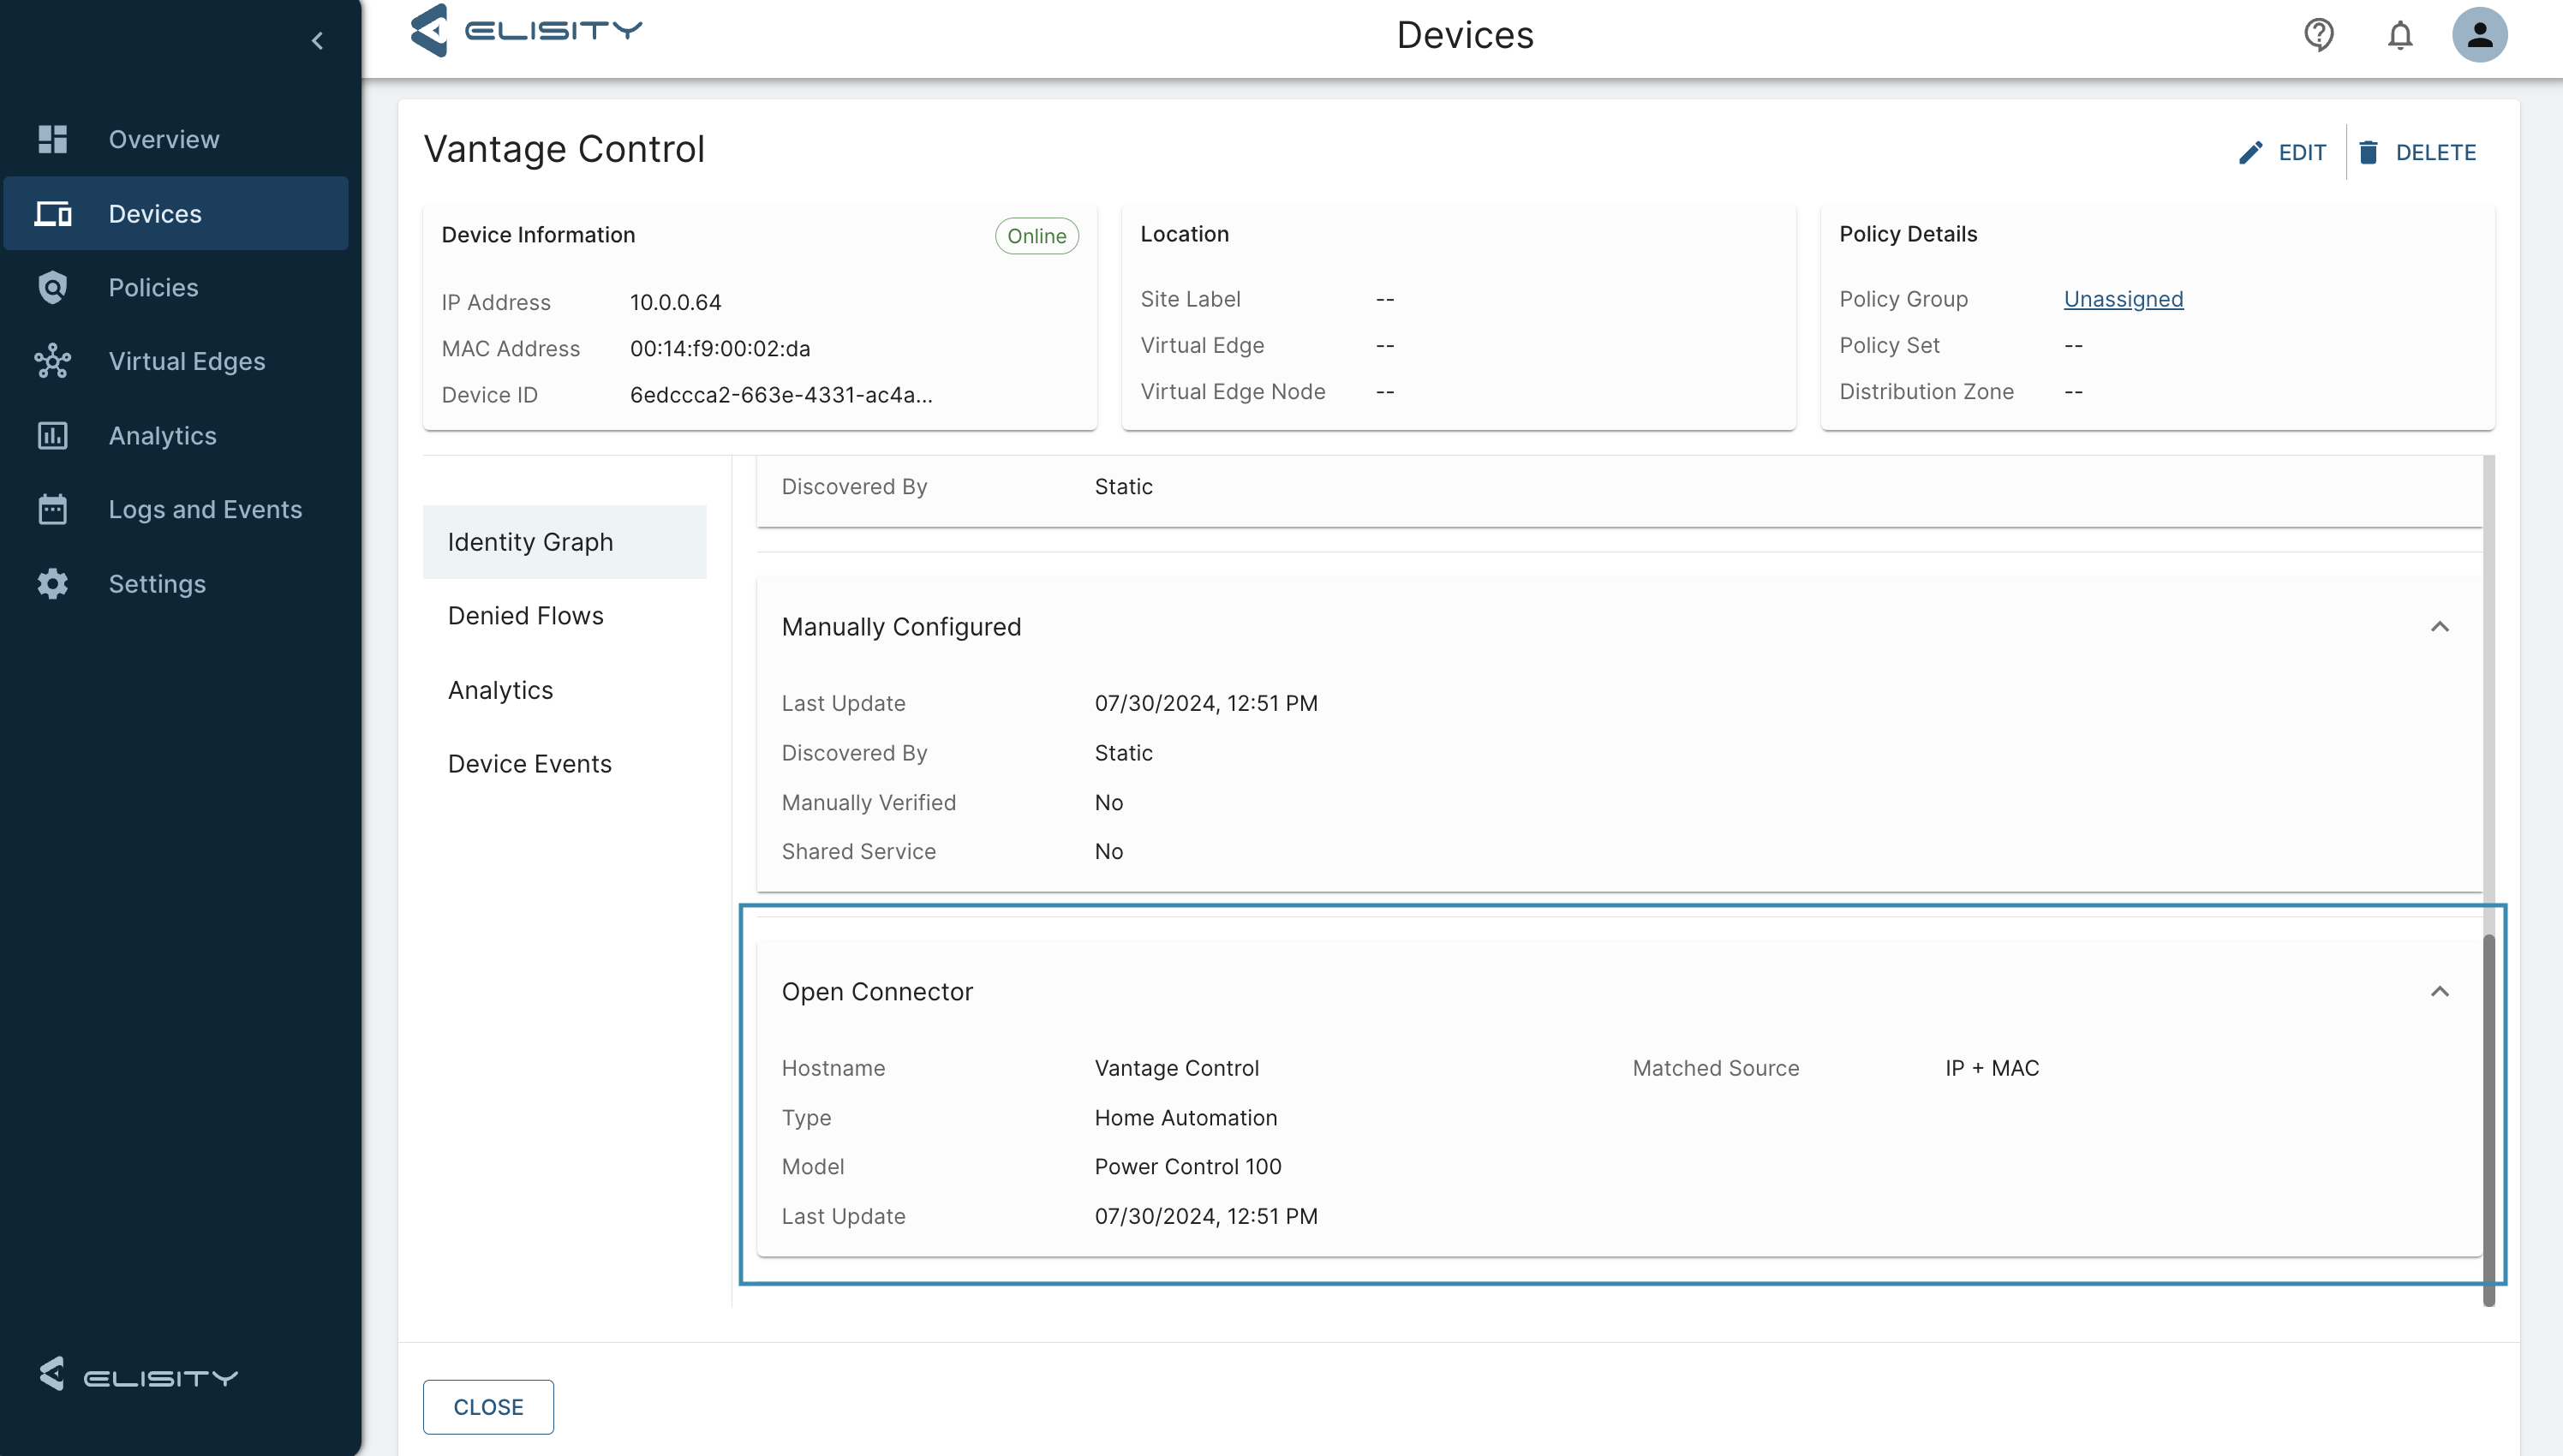Click the EDIT button label
The image size is (2563, 1456).
2302,153
